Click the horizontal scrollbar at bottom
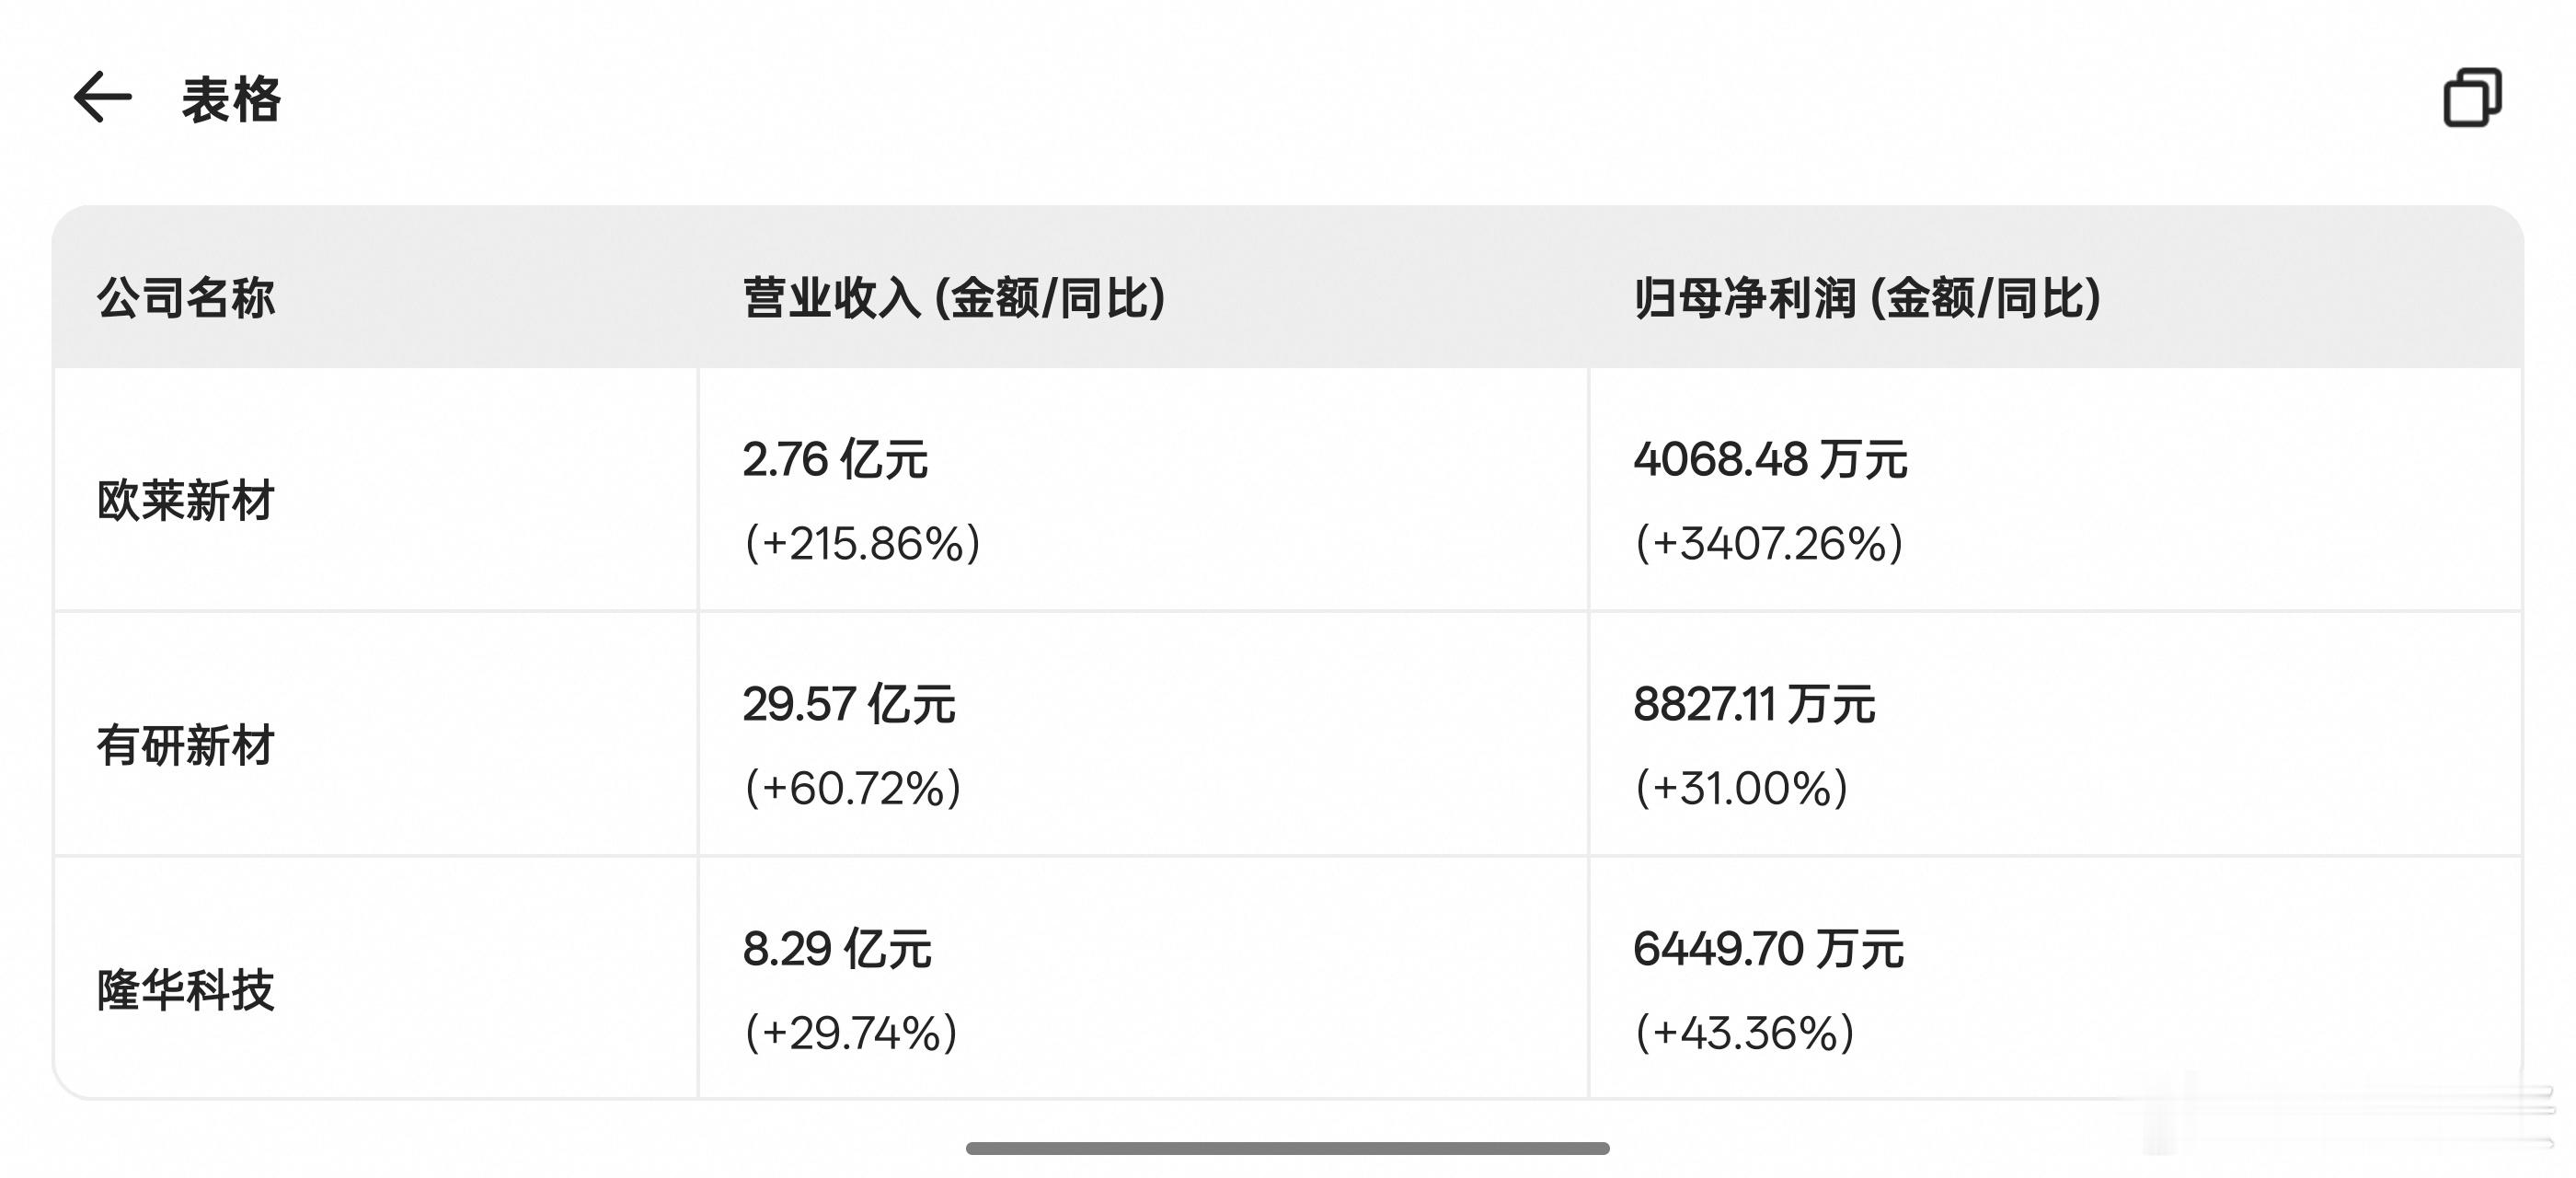 [x=1288, y=1146]
